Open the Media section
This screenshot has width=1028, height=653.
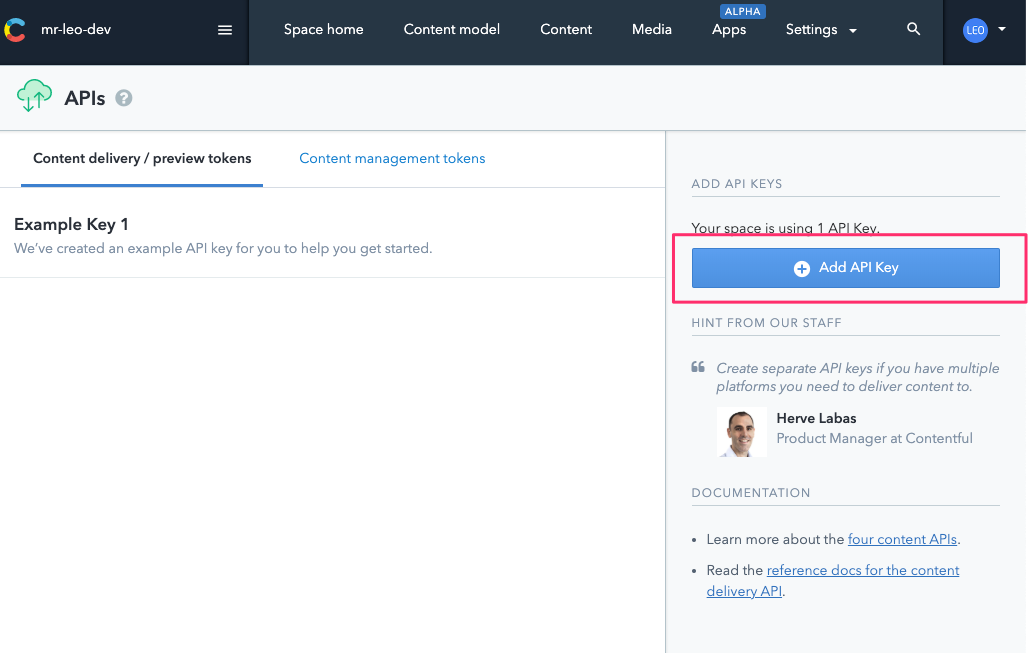pos(651,30)
